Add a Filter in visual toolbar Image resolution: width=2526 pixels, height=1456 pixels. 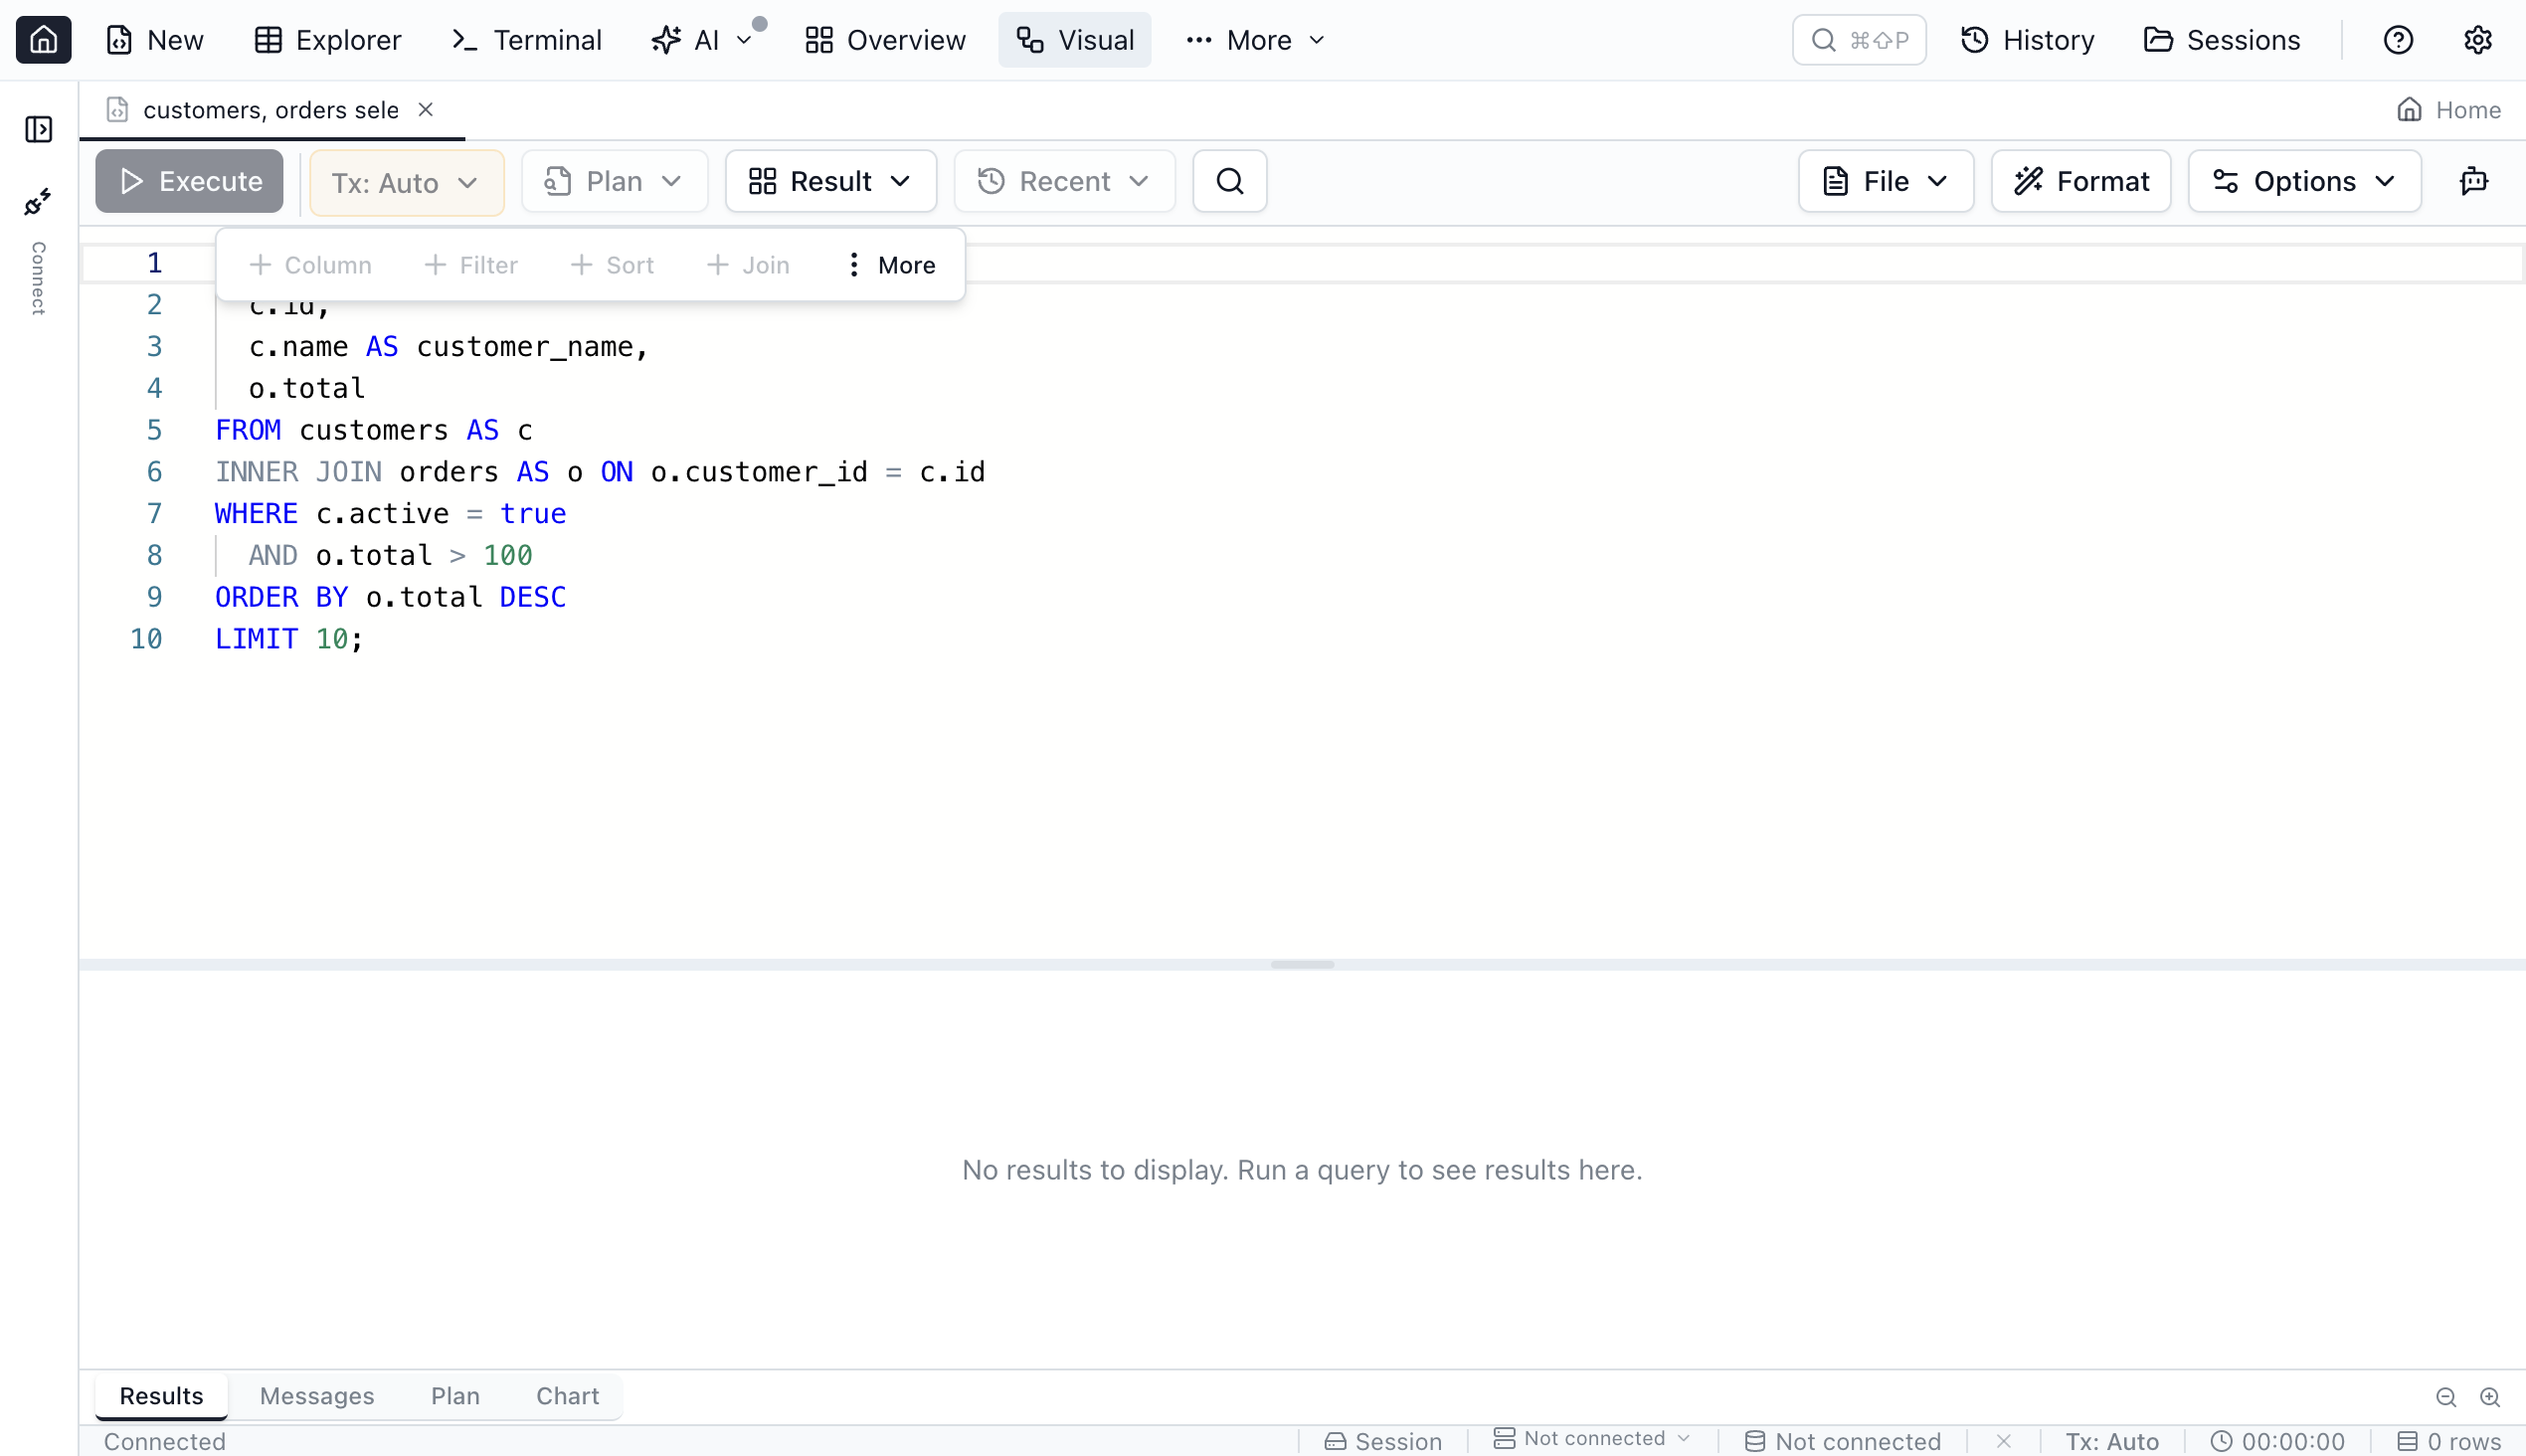point(471,265)
